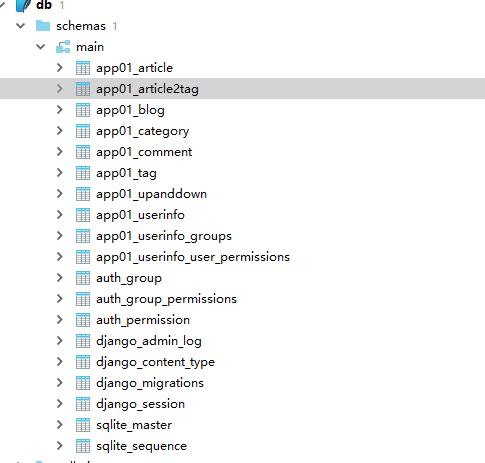Click the main schema icon
Screen dimensions: 485x463
coord(63,47)
